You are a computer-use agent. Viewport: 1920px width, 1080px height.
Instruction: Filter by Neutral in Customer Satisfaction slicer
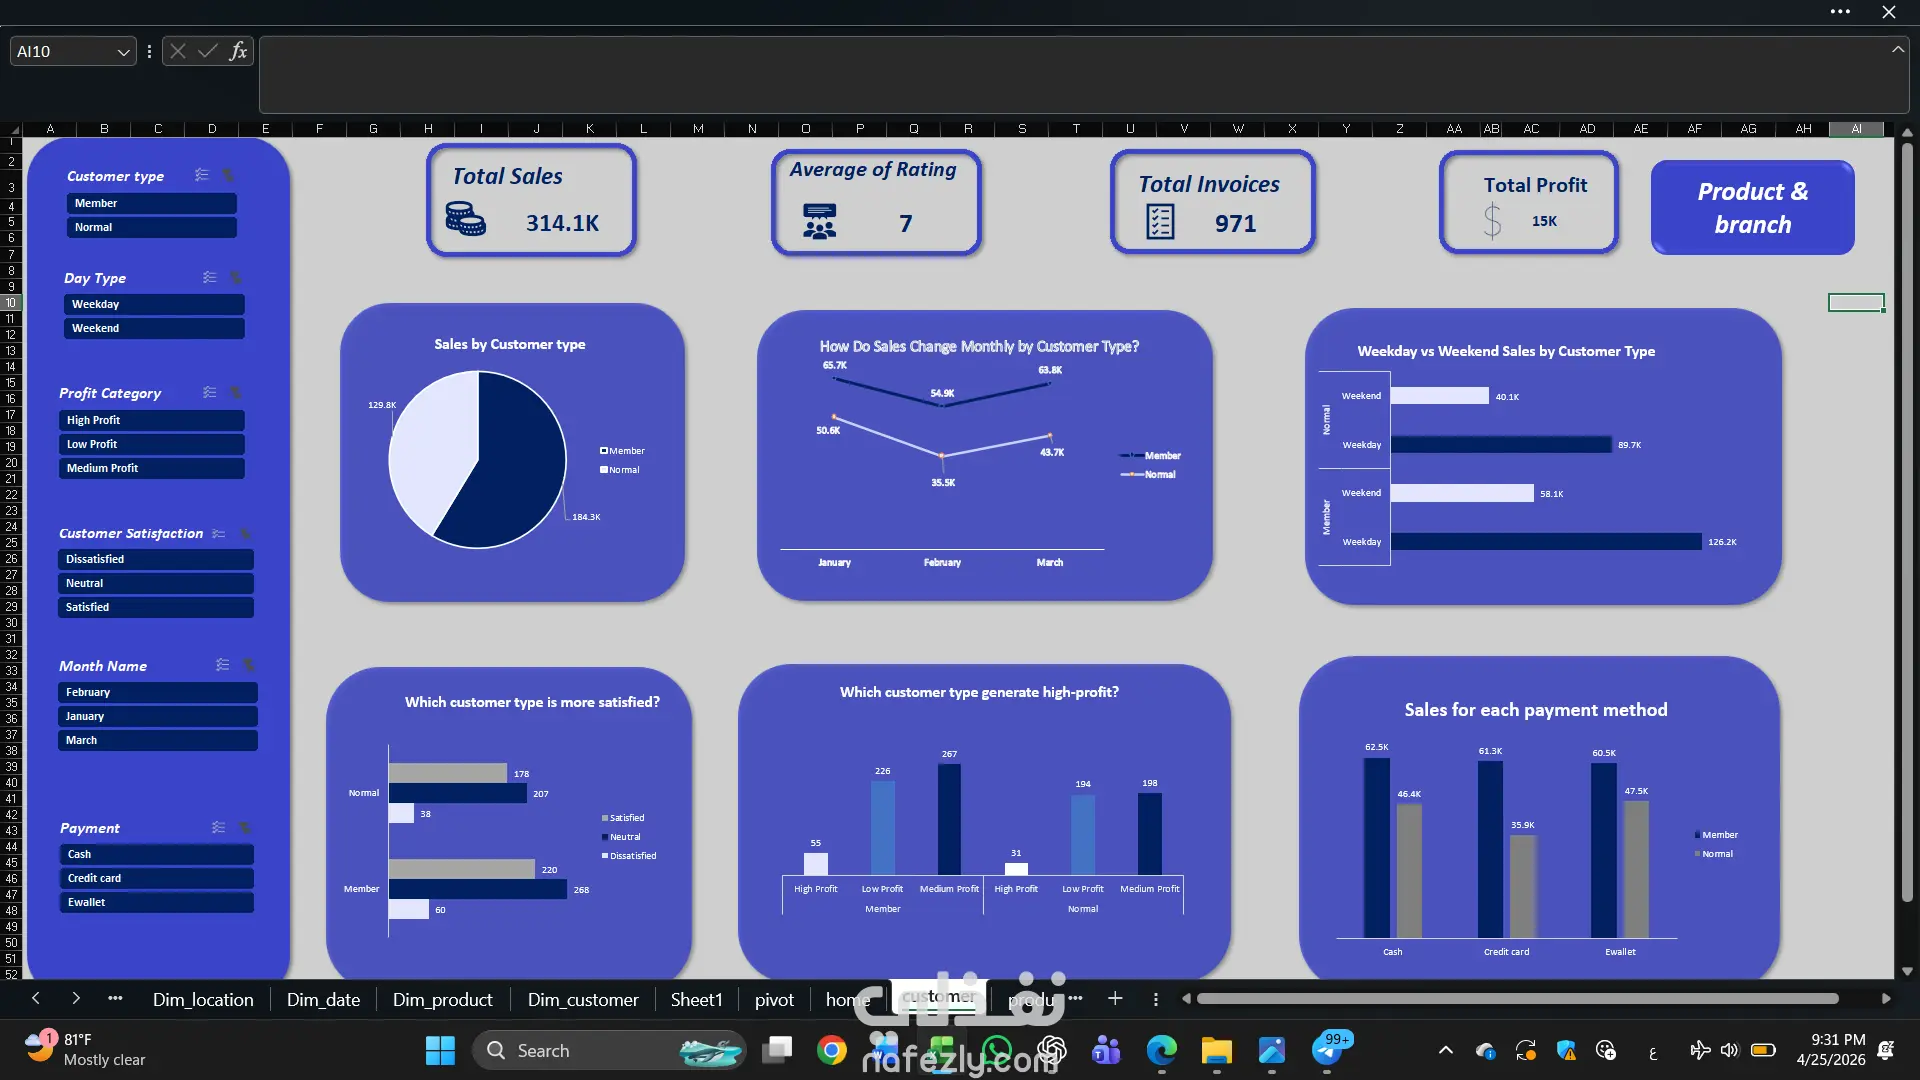coord(156,583)
